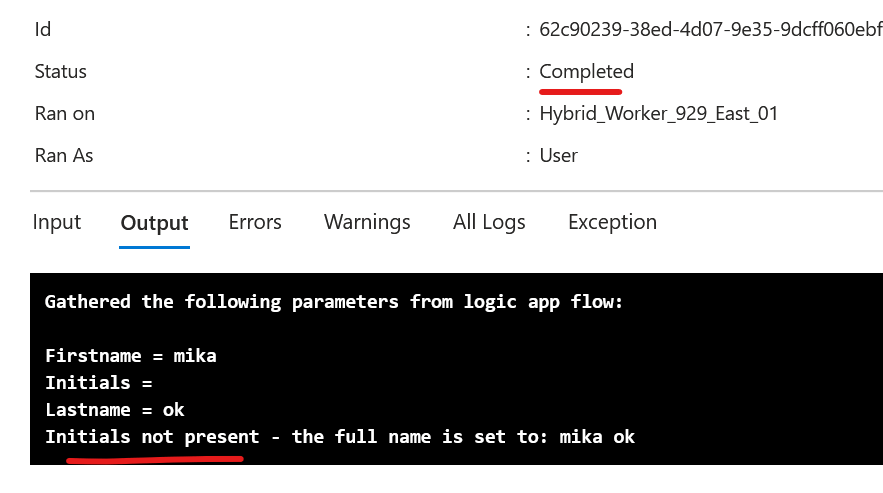Show the Exception tab

(612, 222)
